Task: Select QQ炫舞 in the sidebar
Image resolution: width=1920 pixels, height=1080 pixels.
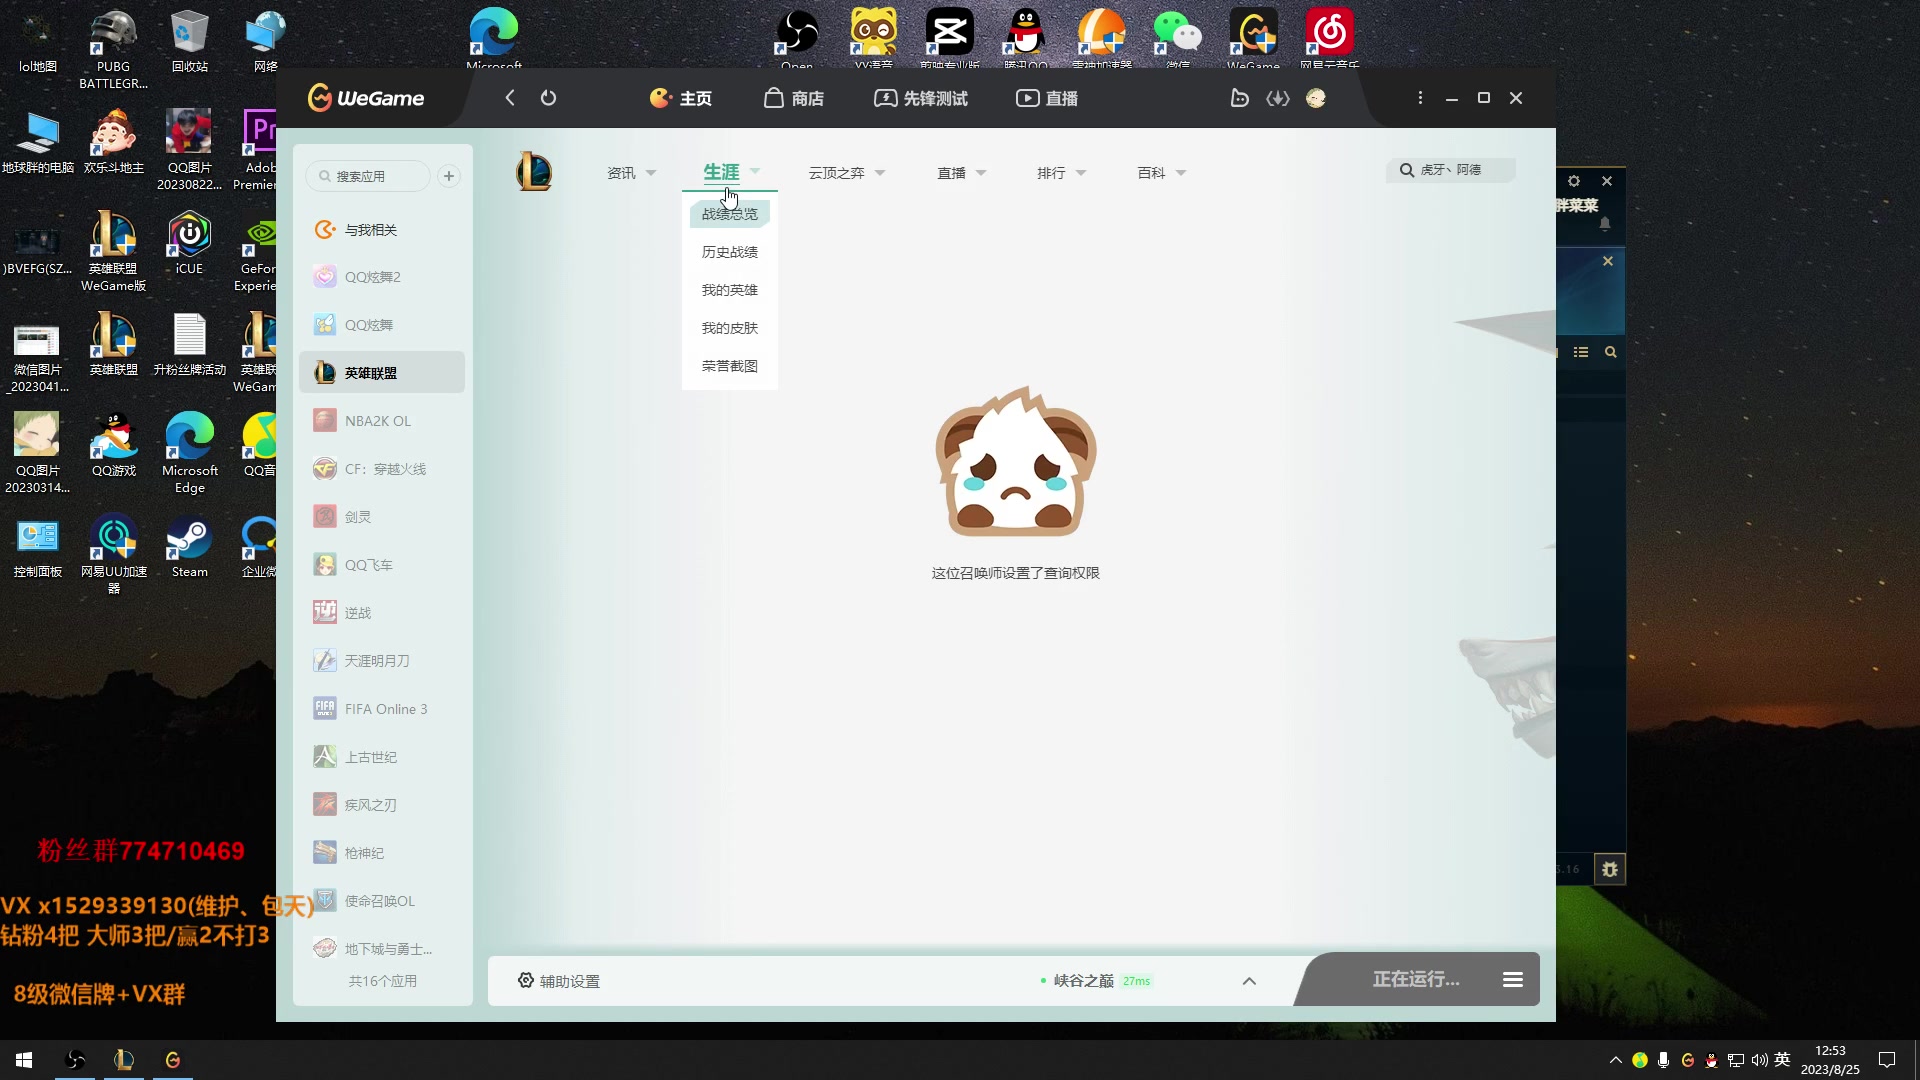Action: point(382,325)
